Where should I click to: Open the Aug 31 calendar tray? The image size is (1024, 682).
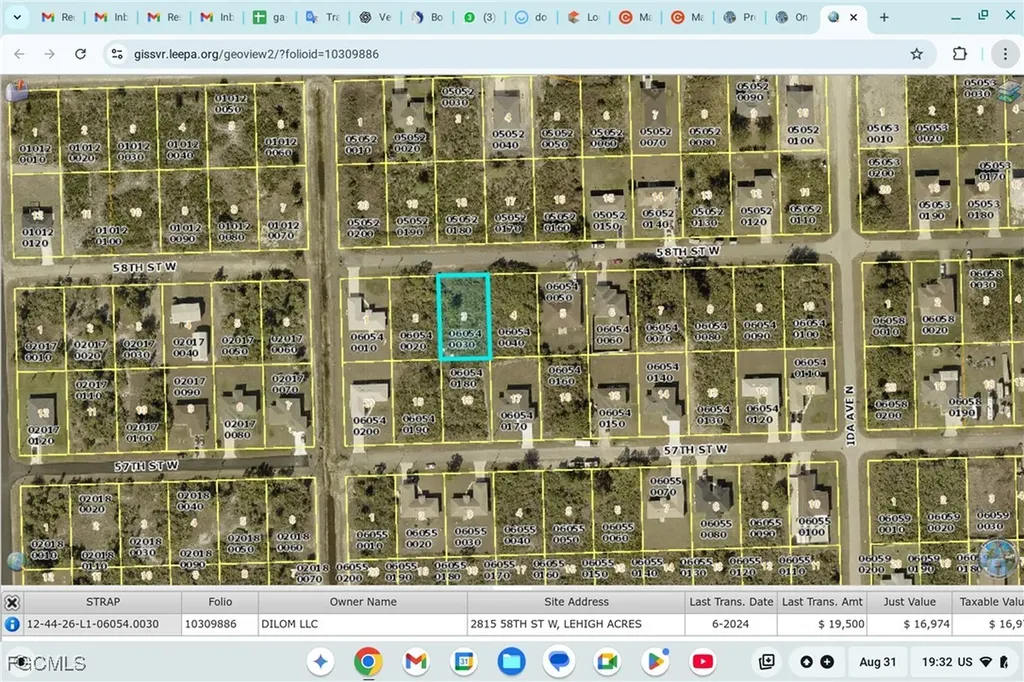877,662
